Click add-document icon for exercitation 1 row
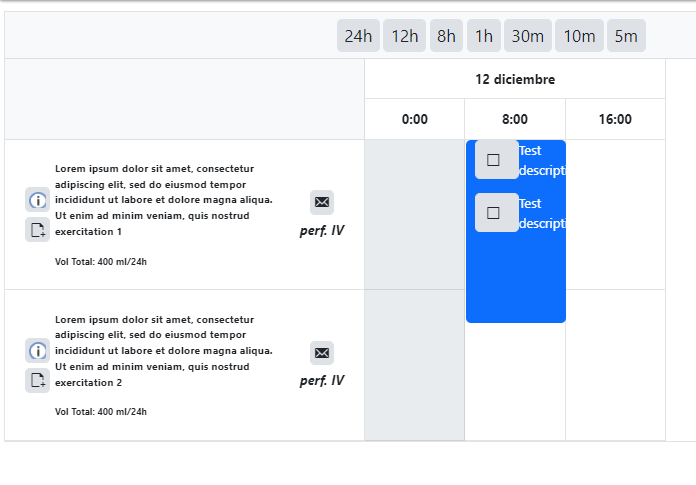Screen dimensions: 696x485 click(x=37, y=230)
